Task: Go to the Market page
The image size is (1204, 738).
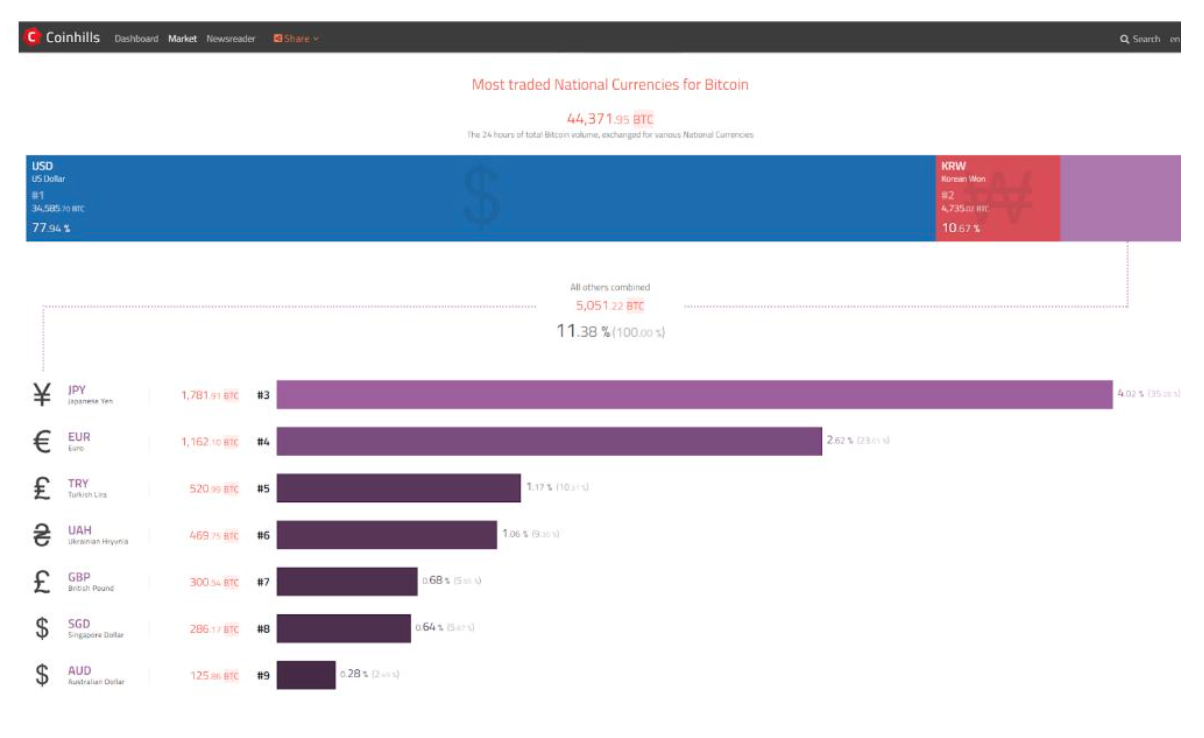Action: [182, 39]
